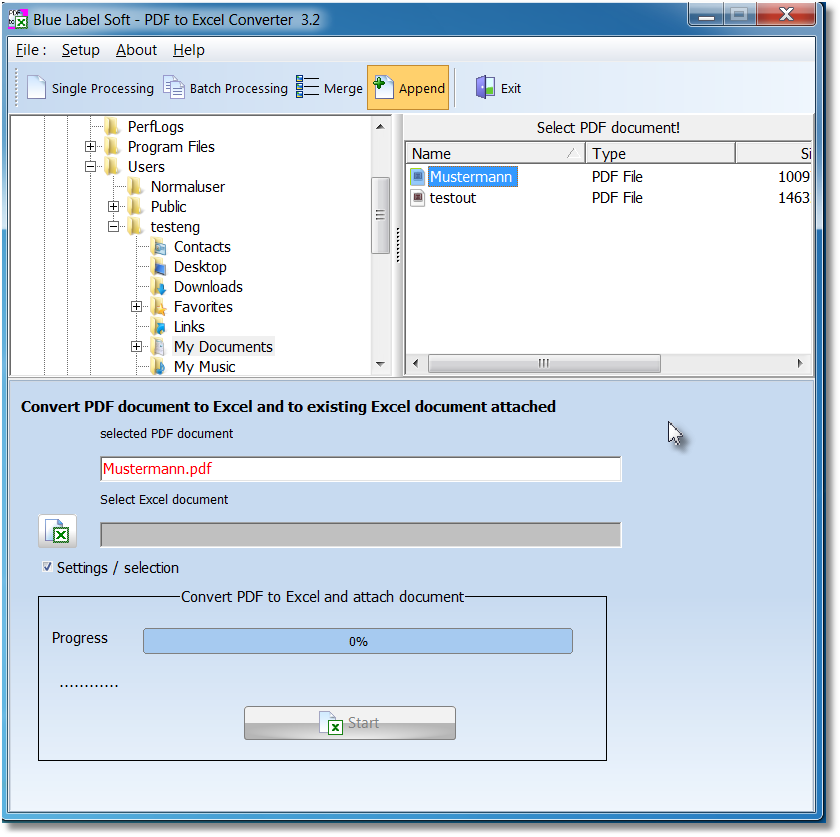Click the PerfLogs folder icon
This screenshot has height=837, width=840.
(112, 126)
